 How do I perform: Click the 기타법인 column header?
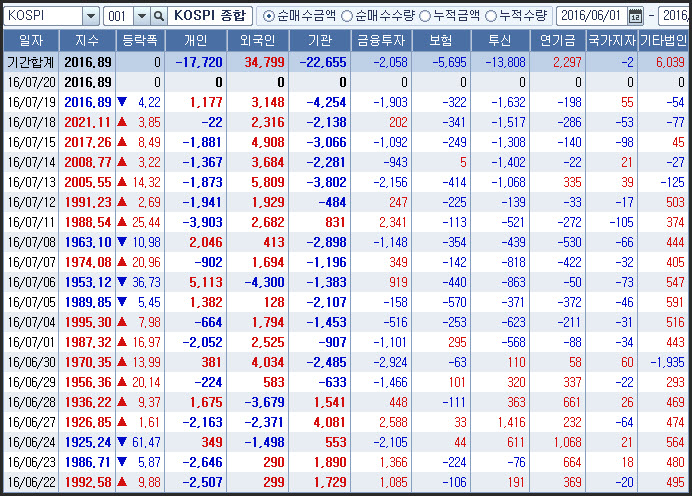click(663, 41)
